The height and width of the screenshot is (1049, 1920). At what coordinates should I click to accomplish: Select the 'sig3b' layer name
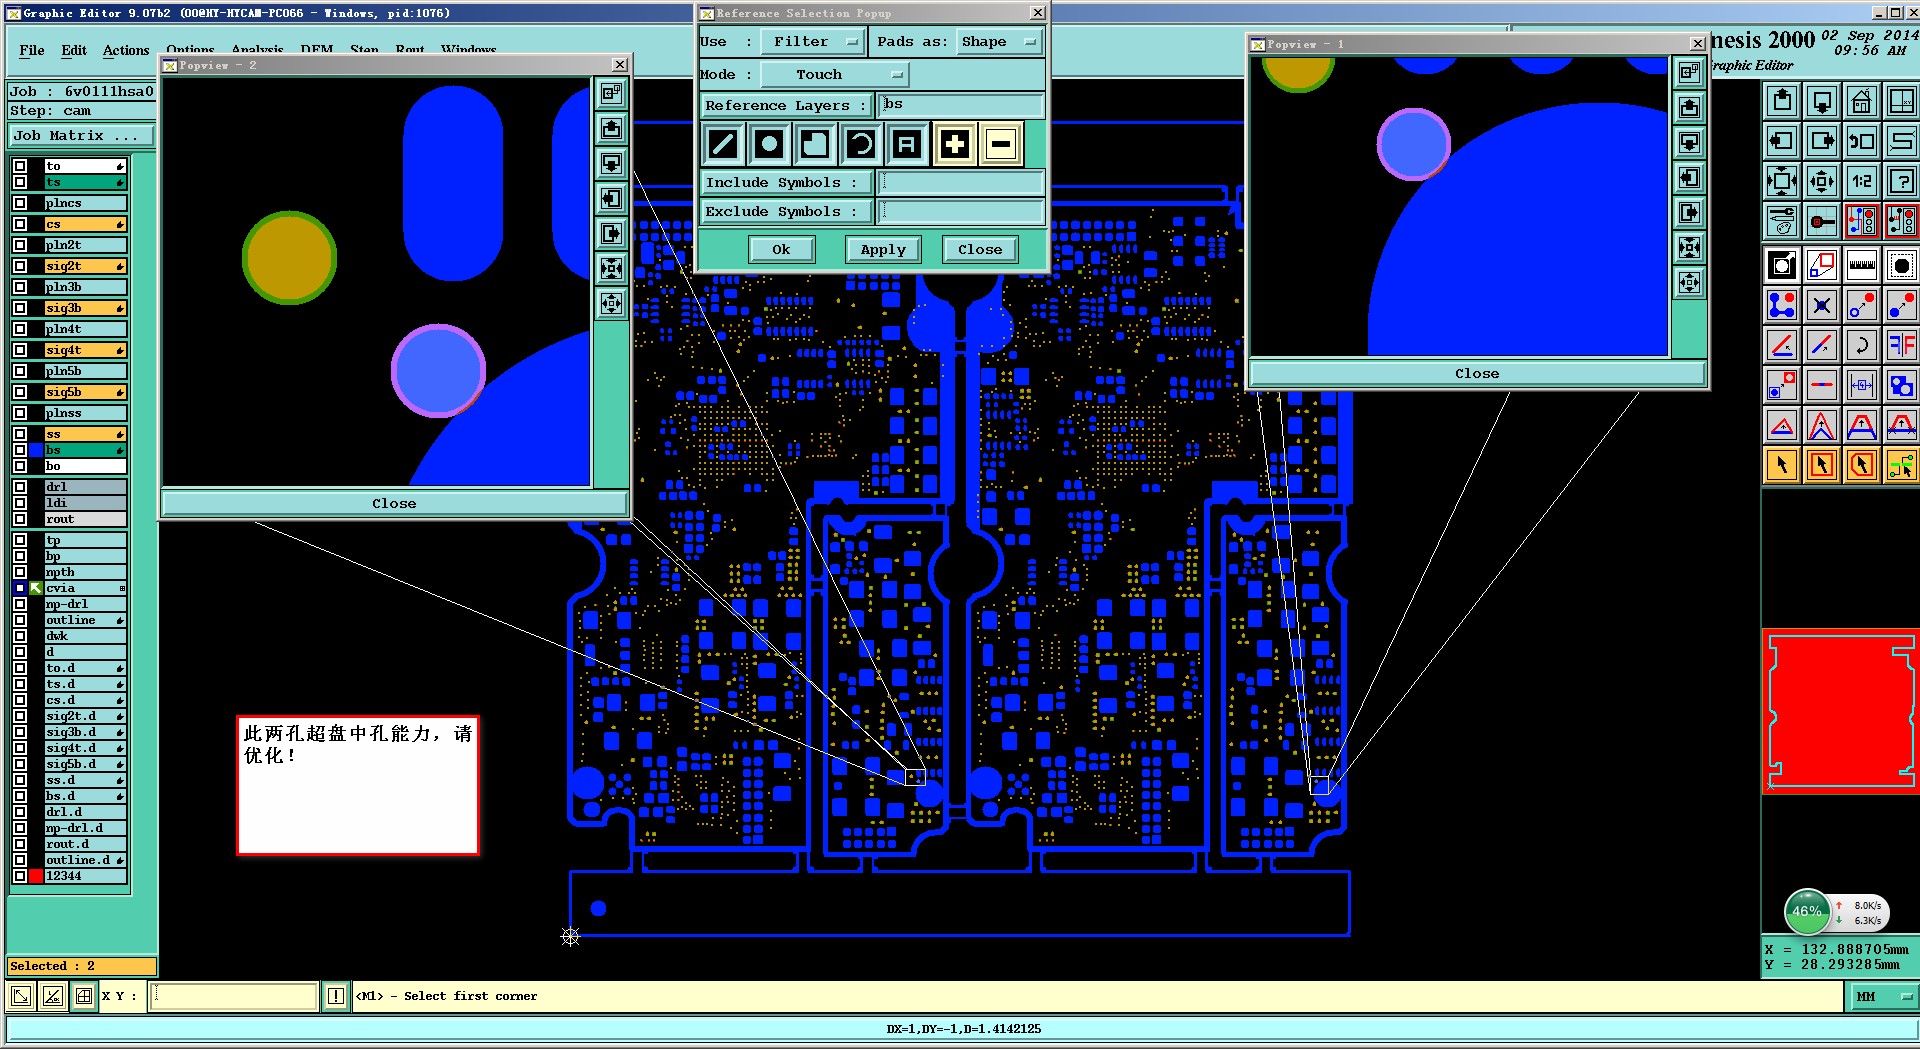(85, 308)
